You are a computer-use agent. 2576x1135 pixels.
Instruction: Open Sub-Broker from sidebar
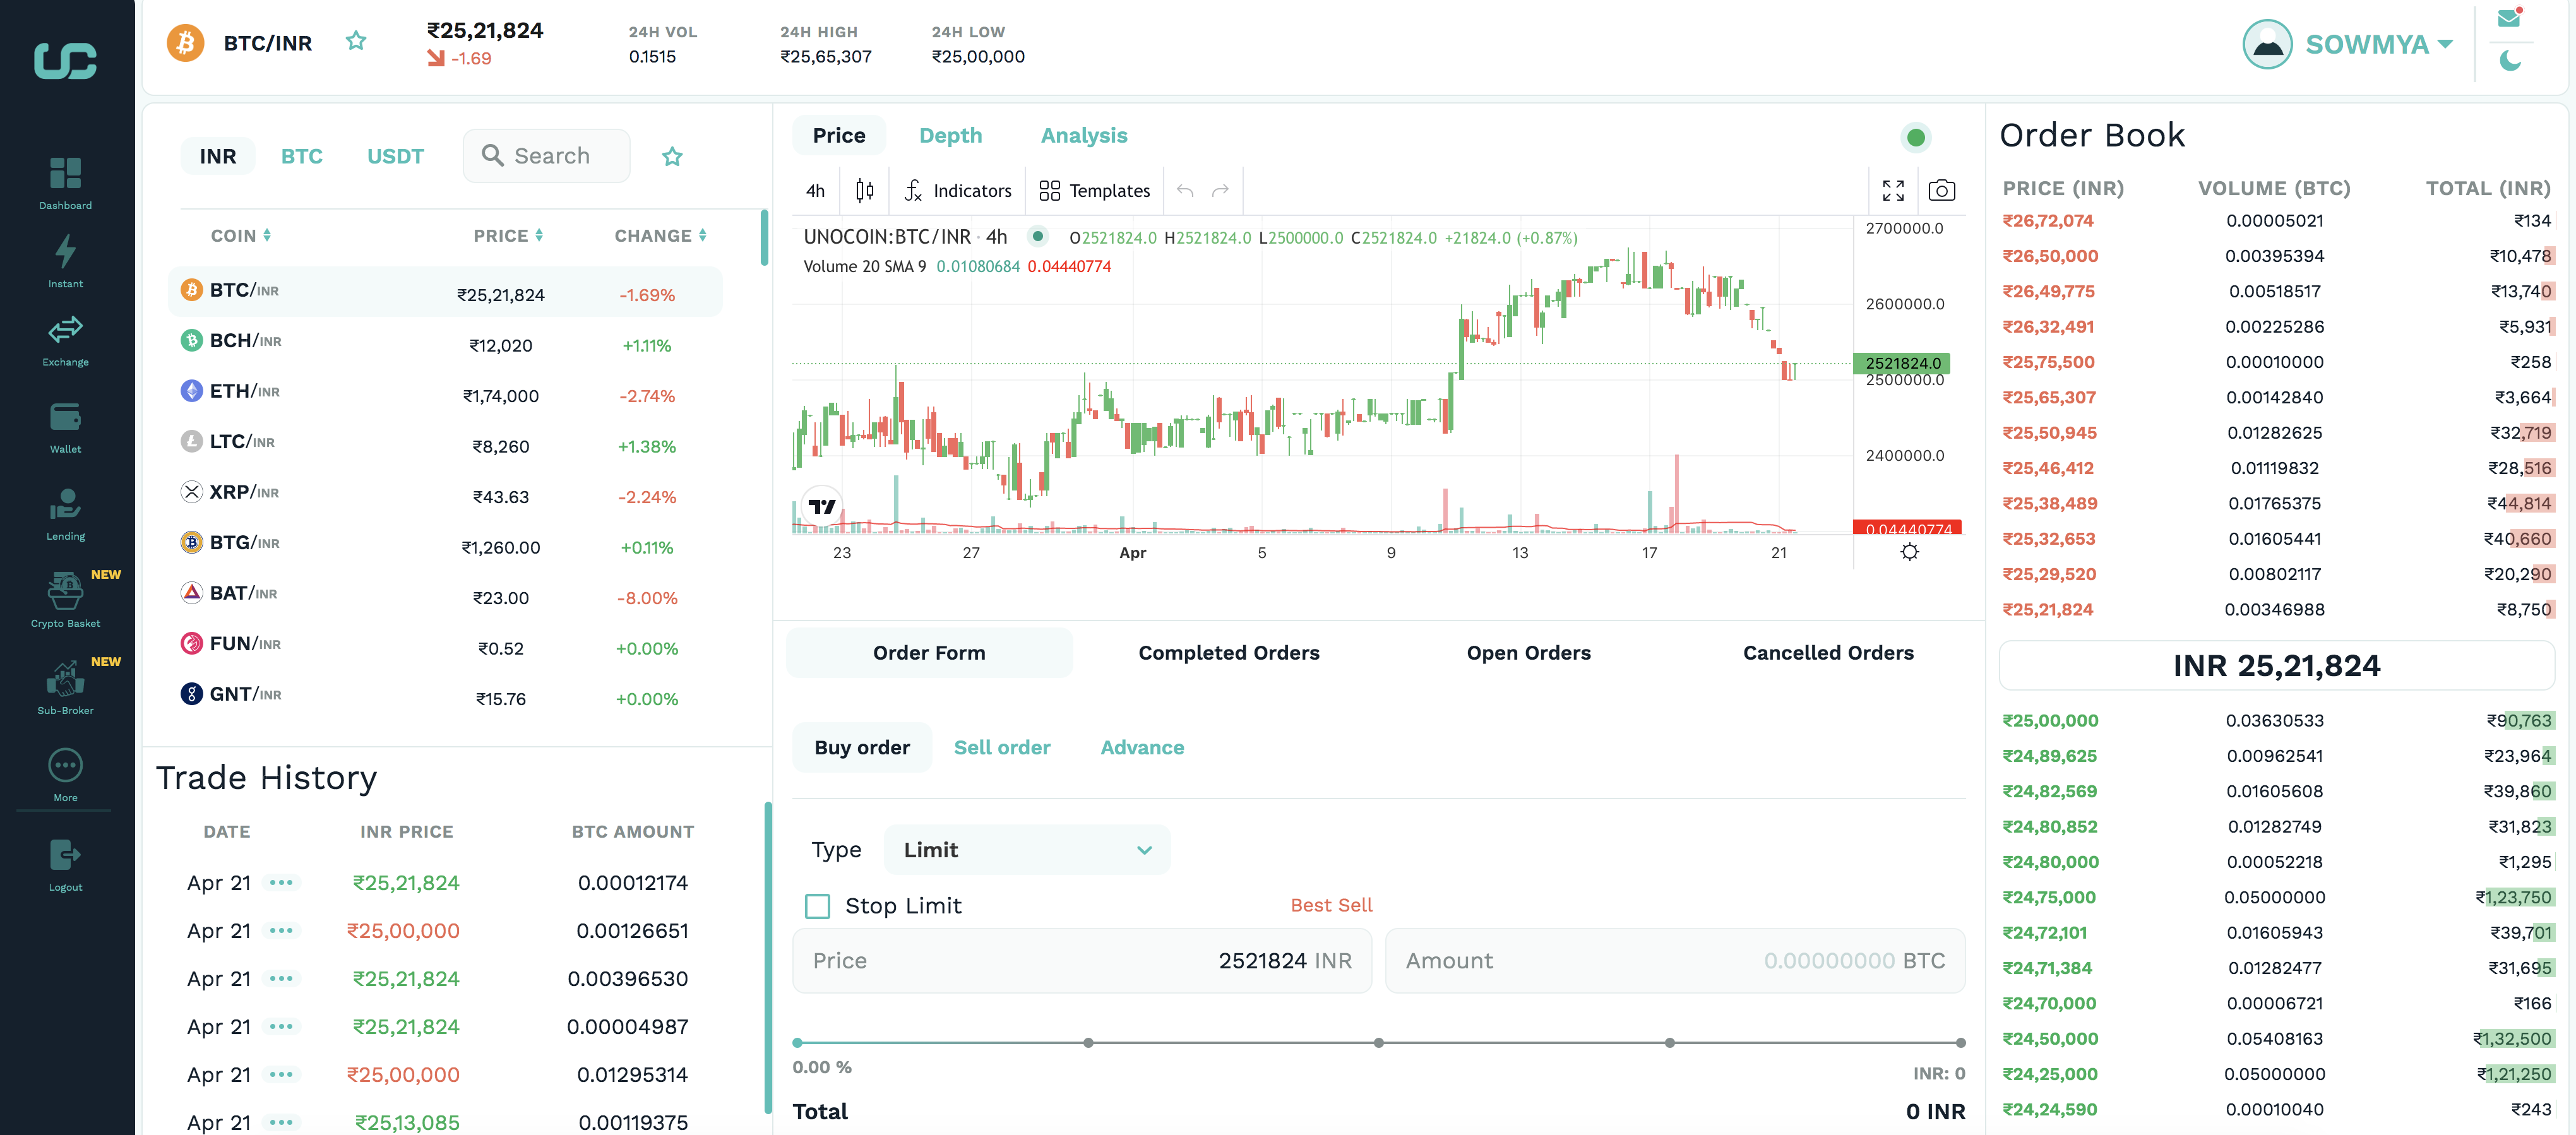click(66, 688)
